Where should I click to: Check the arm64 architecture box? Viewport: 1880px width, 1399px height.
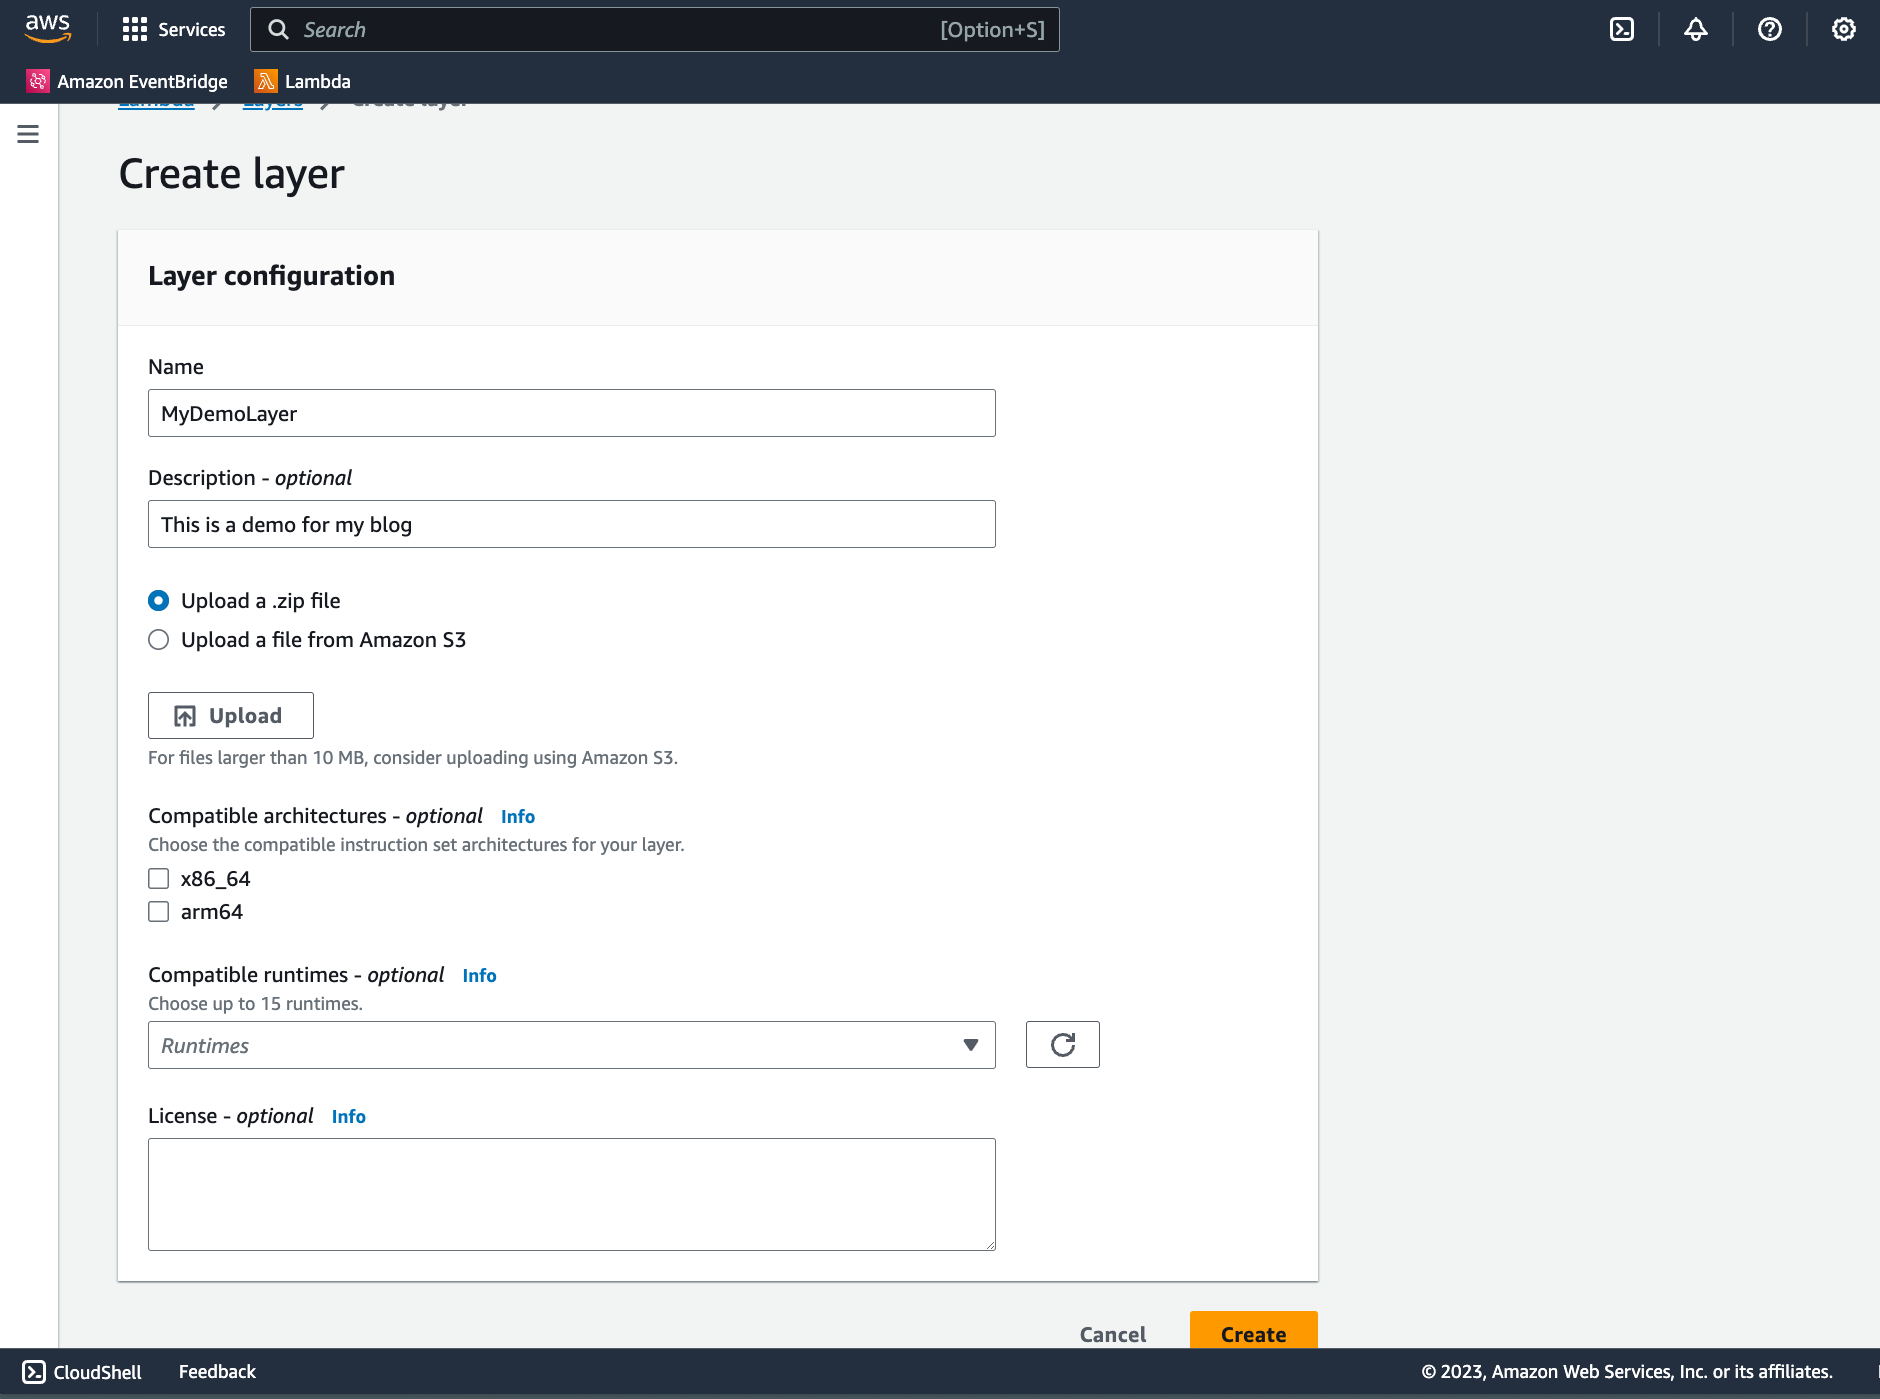click(158, 912)
